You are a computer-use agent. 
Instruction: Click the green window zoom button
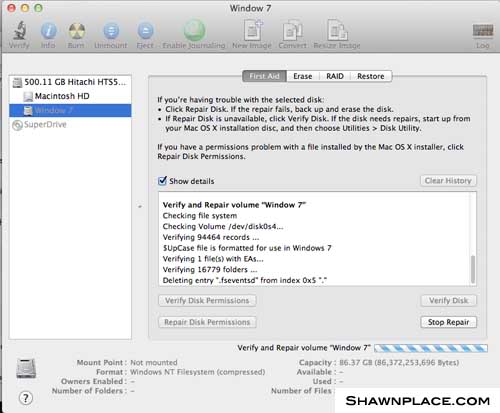click(x=38, y=8)
